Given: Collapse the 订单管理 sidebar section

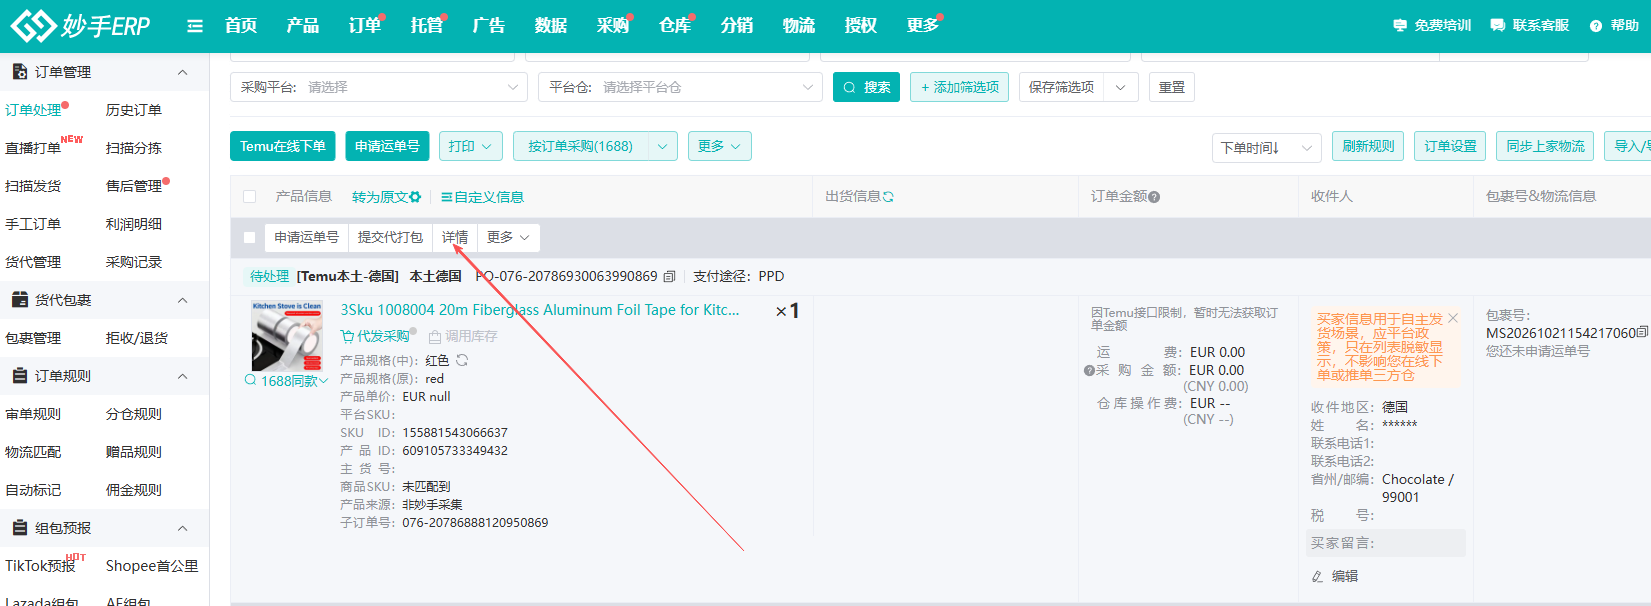Looking at the screenshot, I should click(182, 72).
